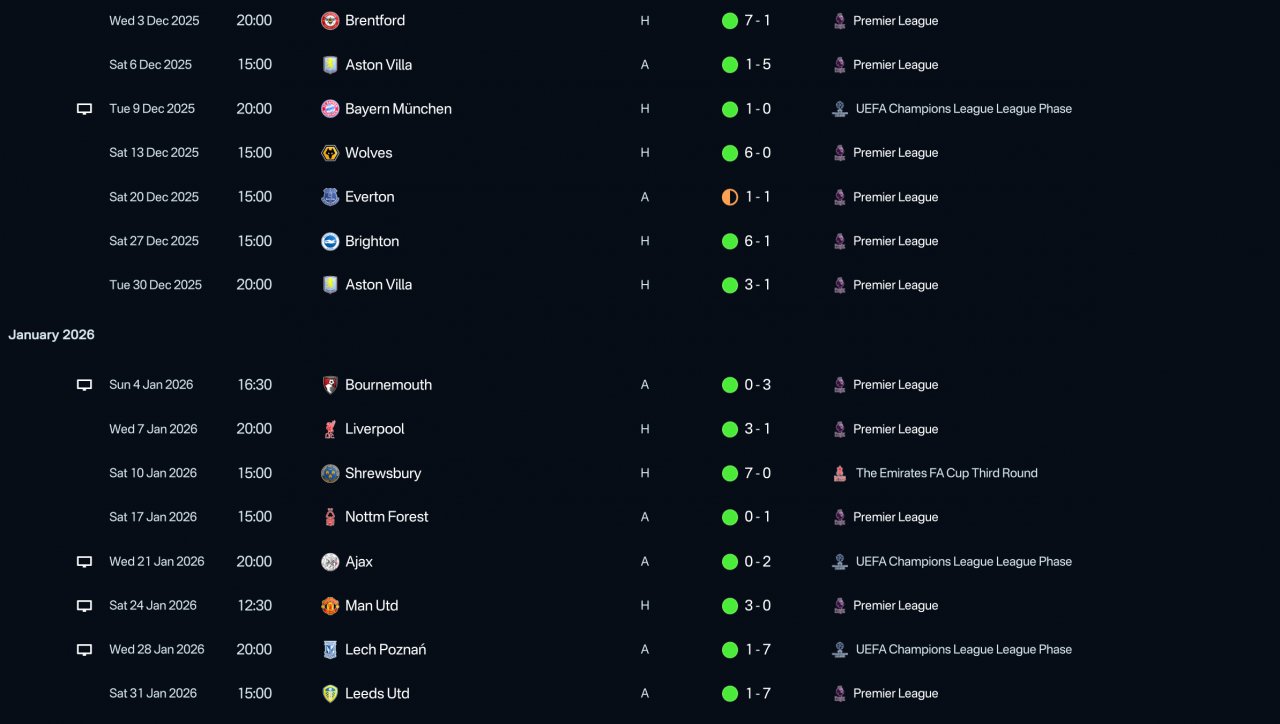Click the Brighton club badge icon
The image size is (1280, 724).
330,241
